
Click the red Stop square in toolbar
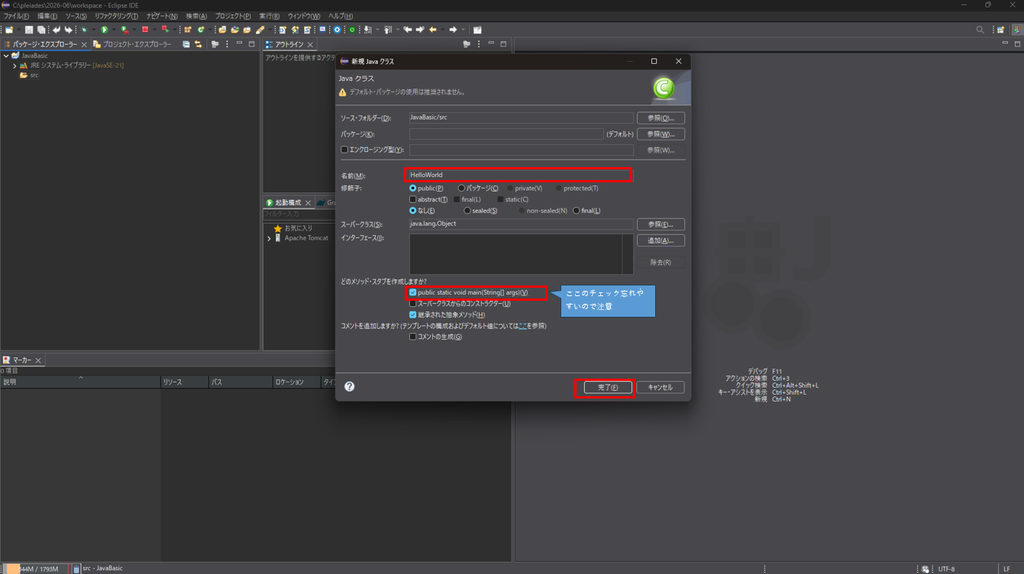point(145,29)
